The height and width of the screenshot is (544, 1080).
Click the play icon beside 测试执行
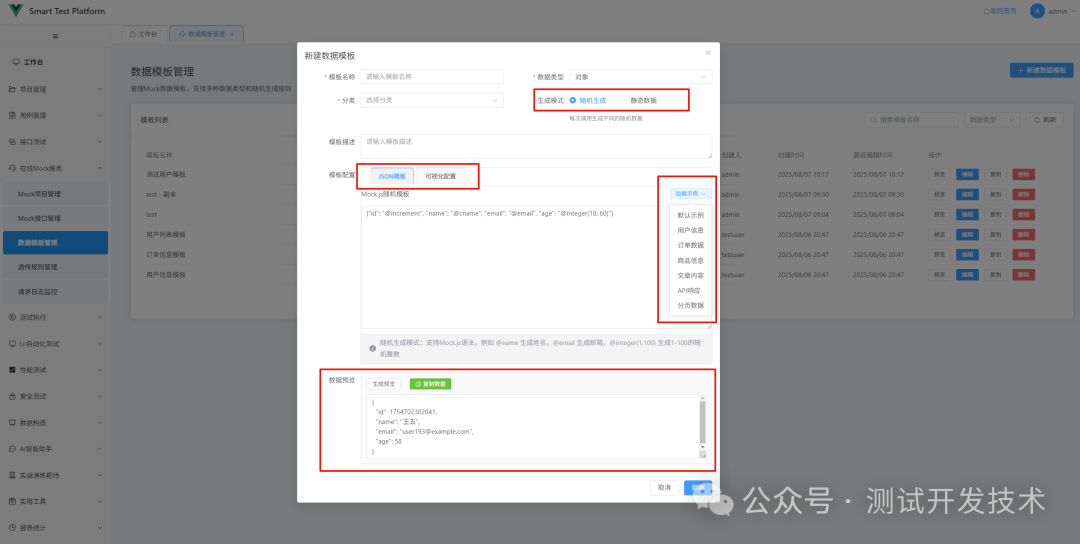click(x=12, y=317)
